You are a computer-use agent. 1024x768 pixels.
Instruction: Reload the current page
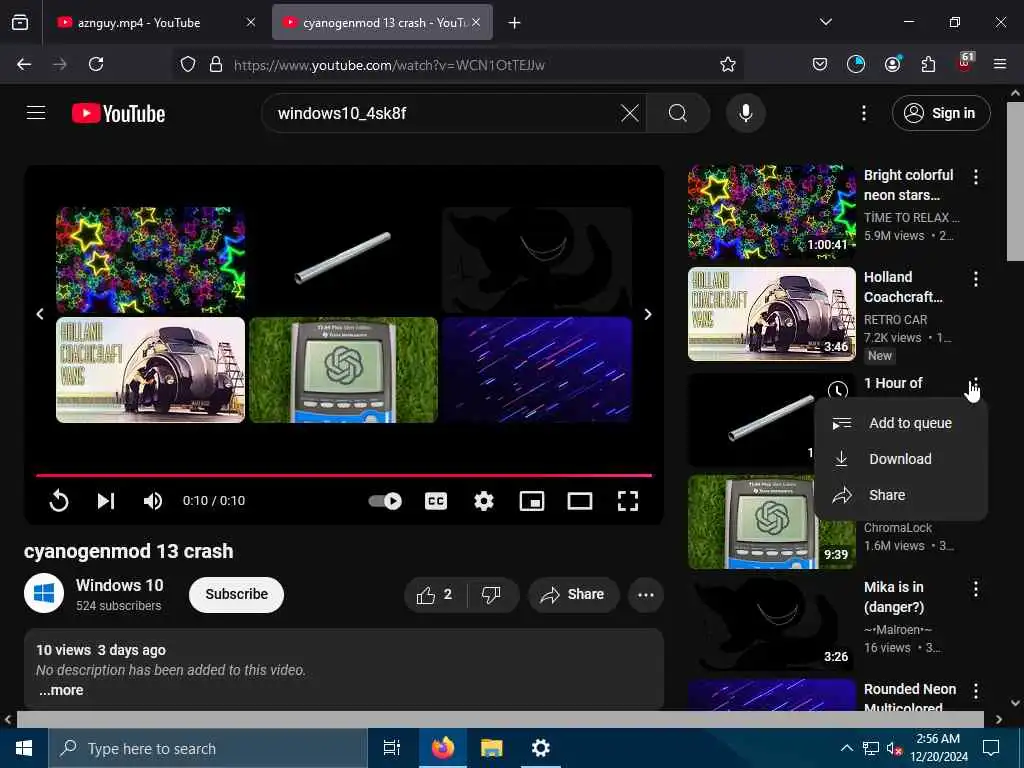tap(96, 64)
